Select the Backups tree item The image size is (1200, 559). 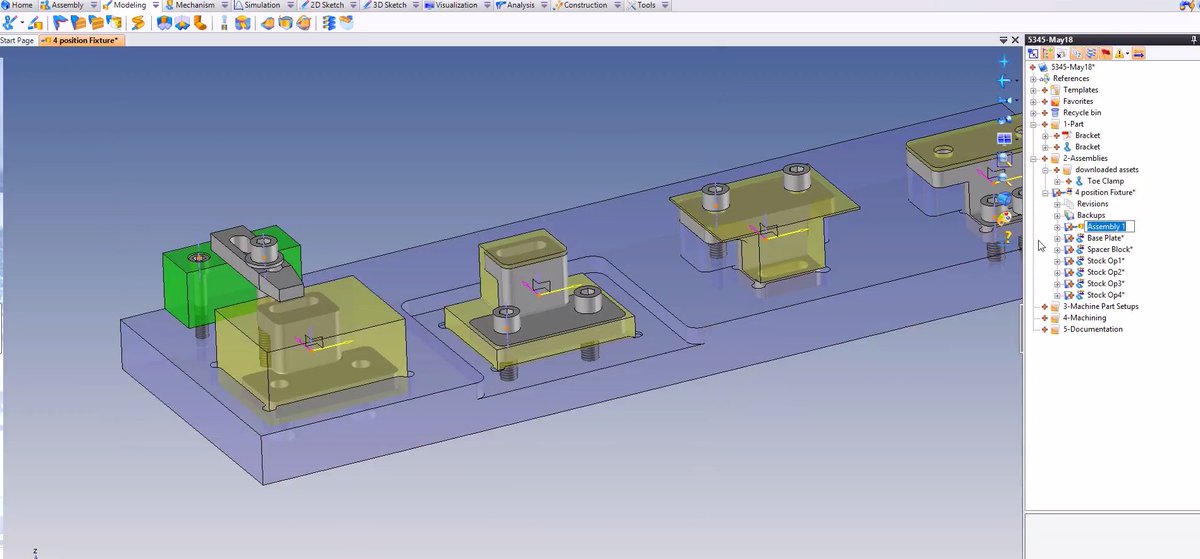[1090, 215]
